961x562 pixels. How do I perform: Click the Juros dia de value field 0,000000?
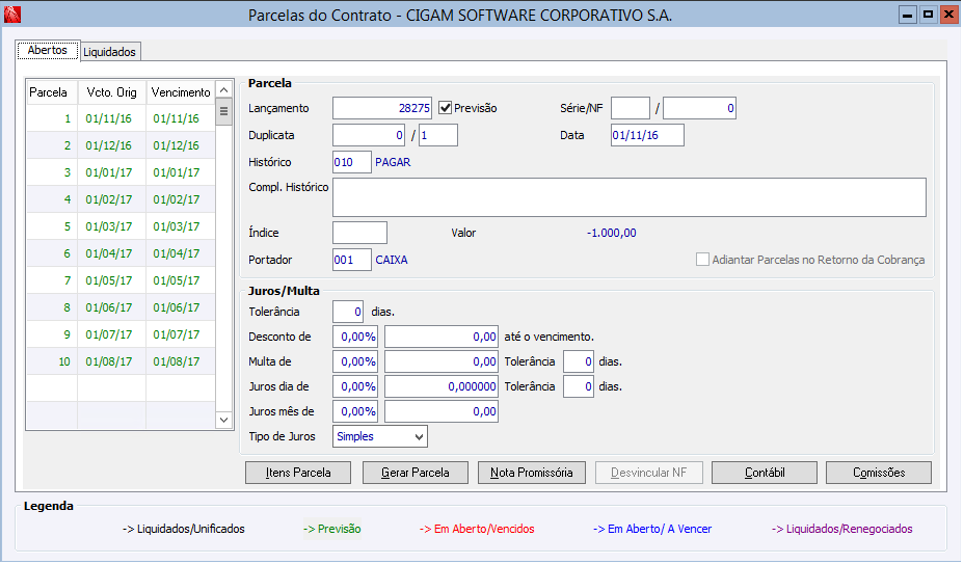coord(441,386)
